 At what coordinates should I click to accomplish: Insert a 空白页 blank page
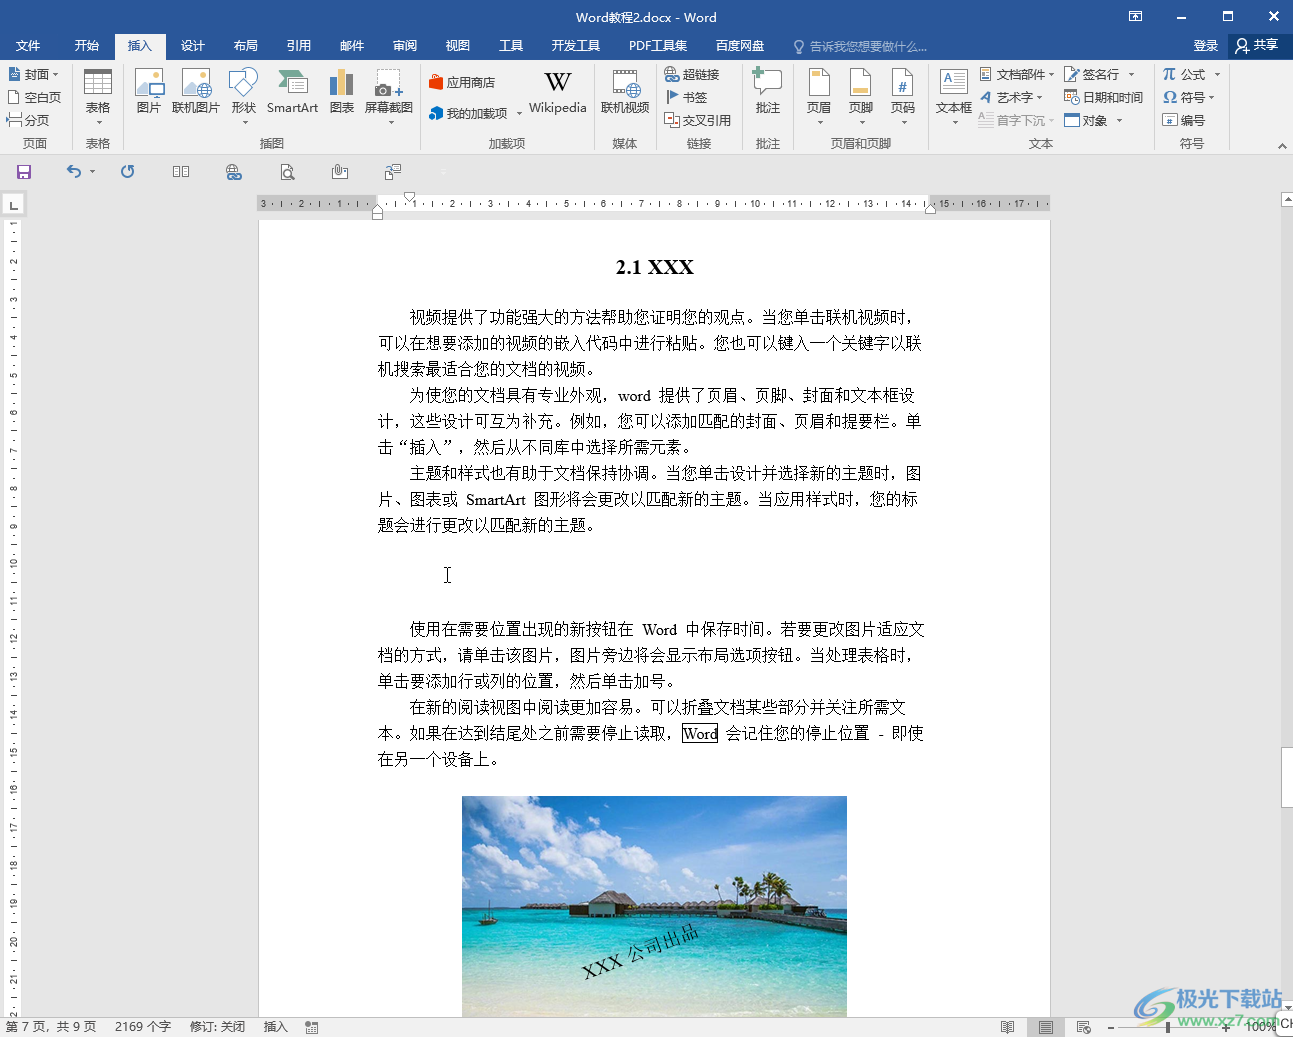pyautogui.click(x=34, y=97)
